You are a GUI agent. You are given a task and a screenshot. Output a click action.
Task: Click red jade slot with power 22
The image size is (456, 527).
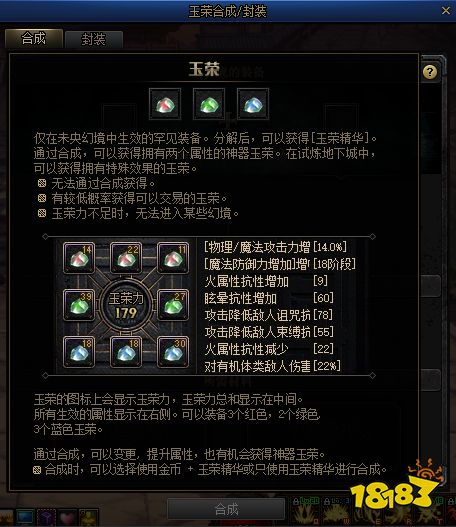coord(126,258)
